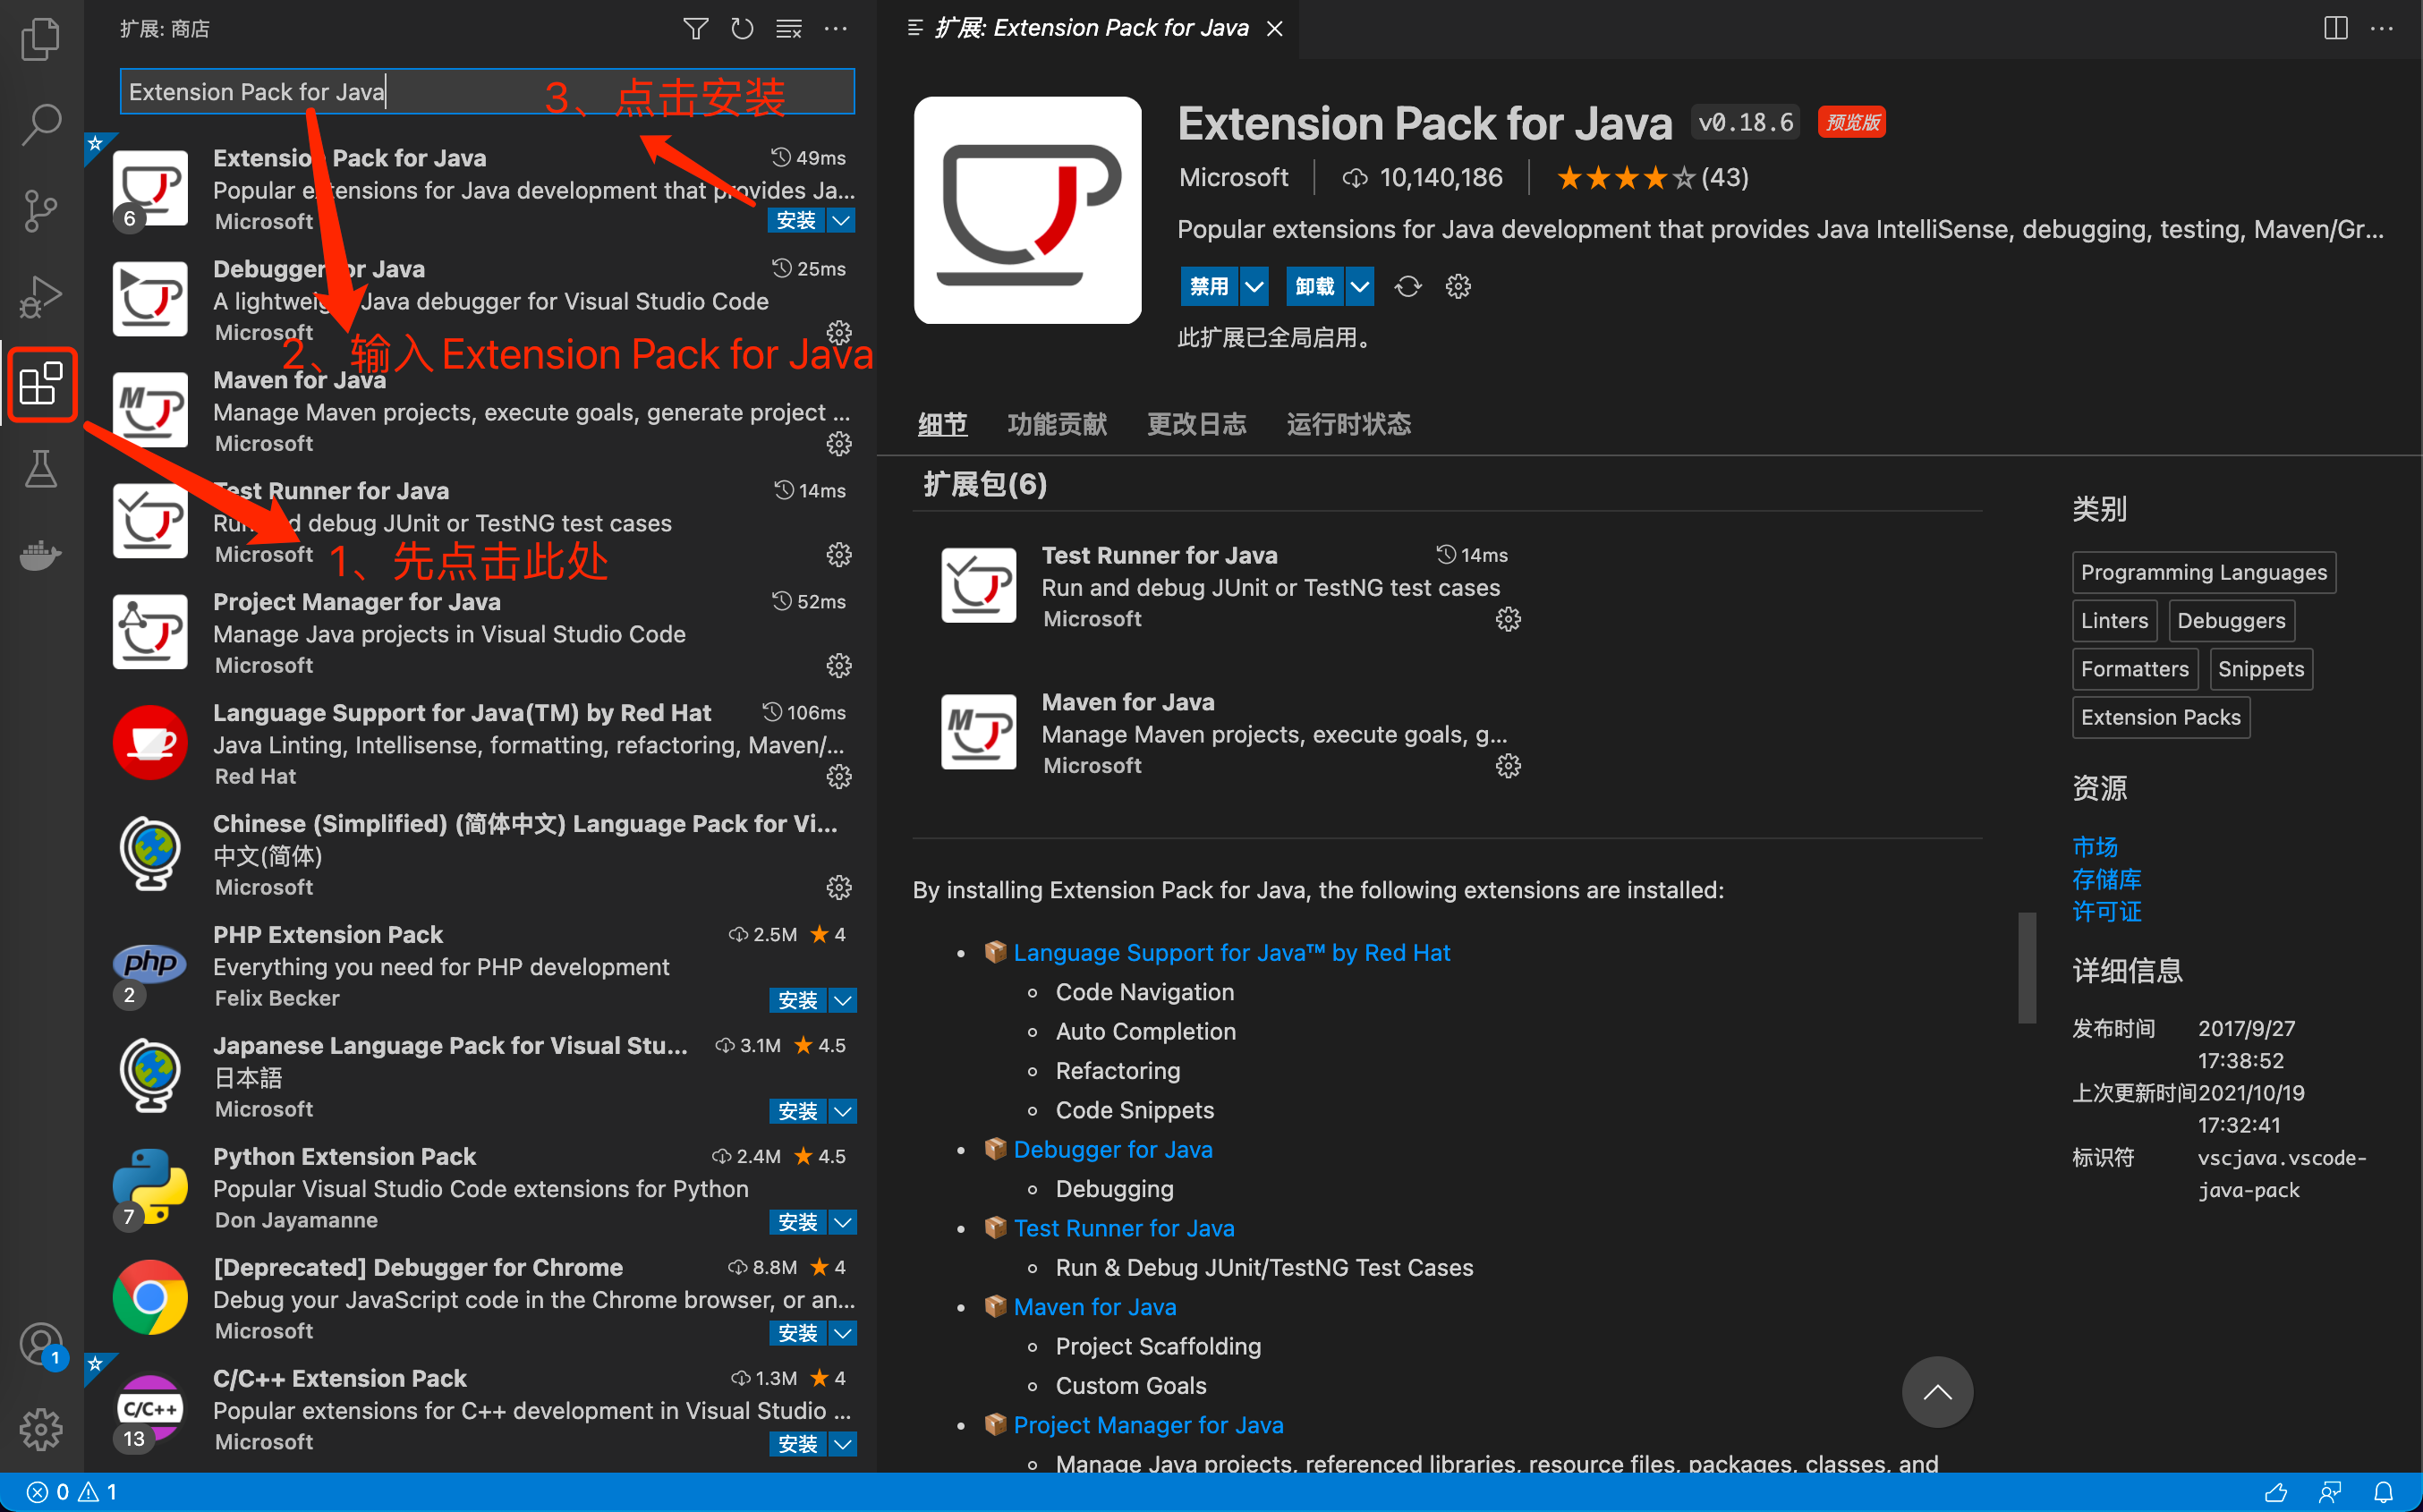The width and height of the screenshot is (2423, 1512).
Task: Click the Programming Languages category tag
Action: tap(2204, 572)
